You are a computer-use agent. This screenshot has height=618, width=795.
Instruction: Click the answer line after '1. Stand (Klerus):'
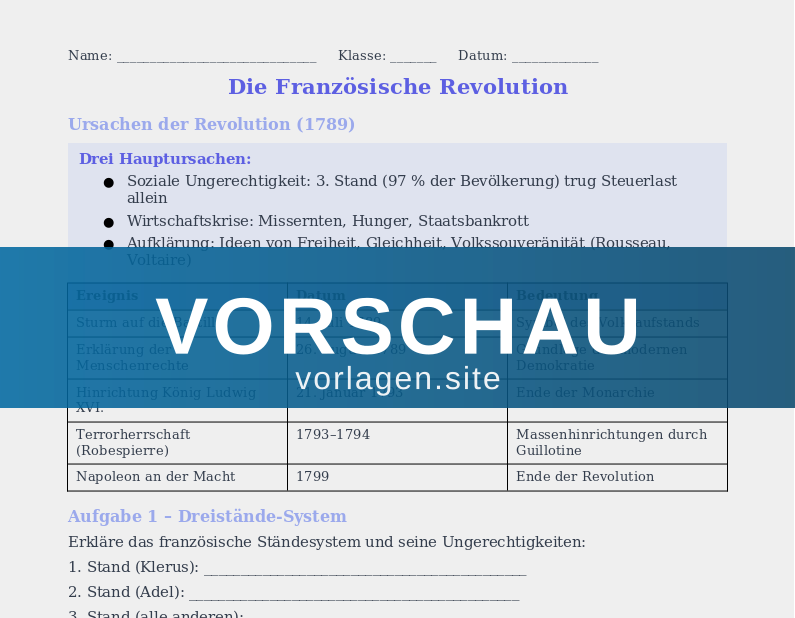365,569
